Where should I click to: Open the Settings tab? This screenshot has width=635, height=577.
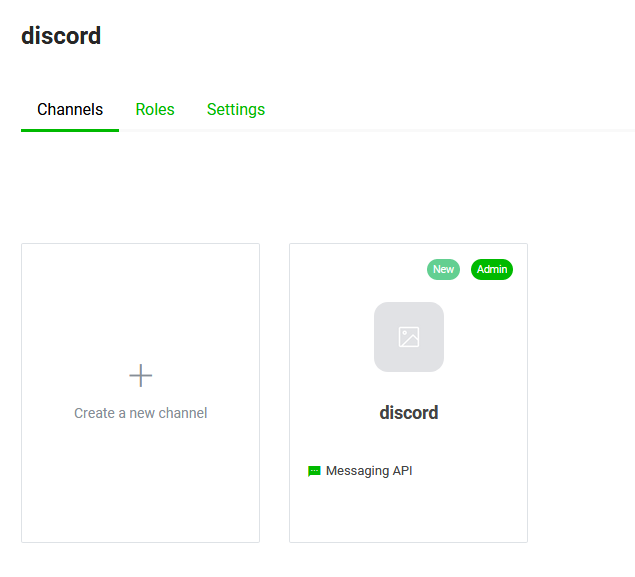click(x=236, y=110)
